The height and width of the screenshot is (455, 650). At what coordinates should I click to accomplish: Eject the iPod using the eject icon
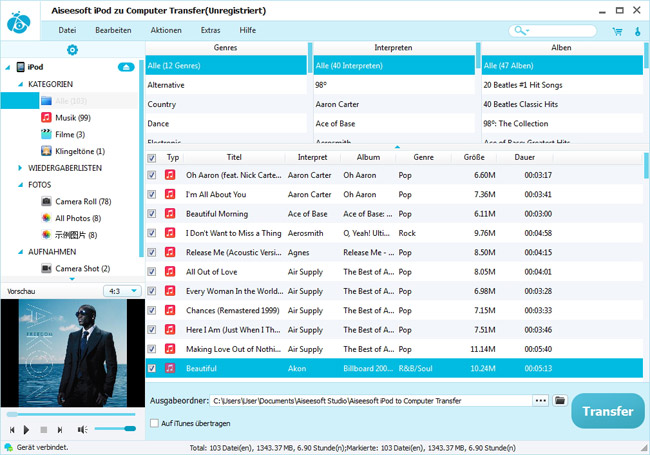[126, 67]
